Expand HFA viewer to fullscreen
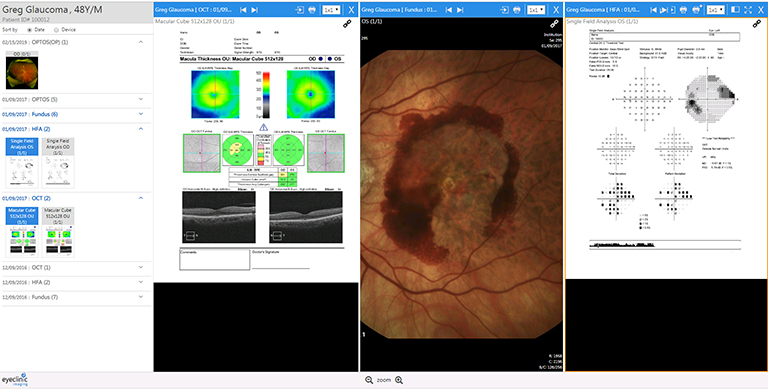 [x=748, y=10]
